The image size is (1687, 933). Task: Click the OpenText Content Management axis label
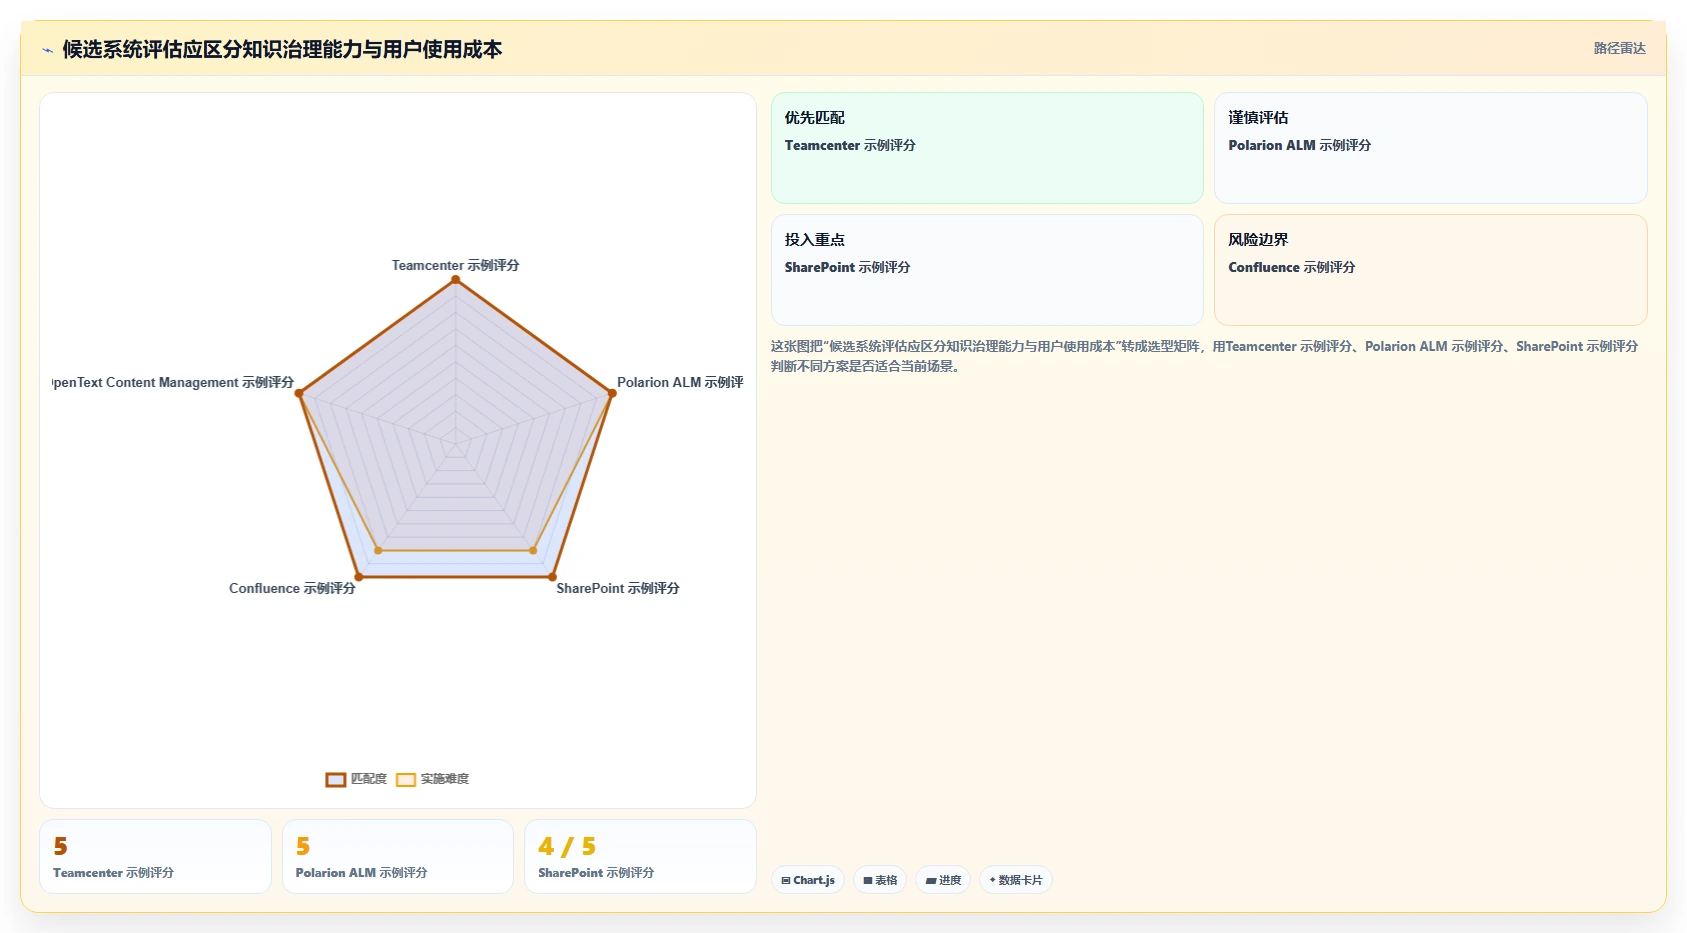coord(173,382)
